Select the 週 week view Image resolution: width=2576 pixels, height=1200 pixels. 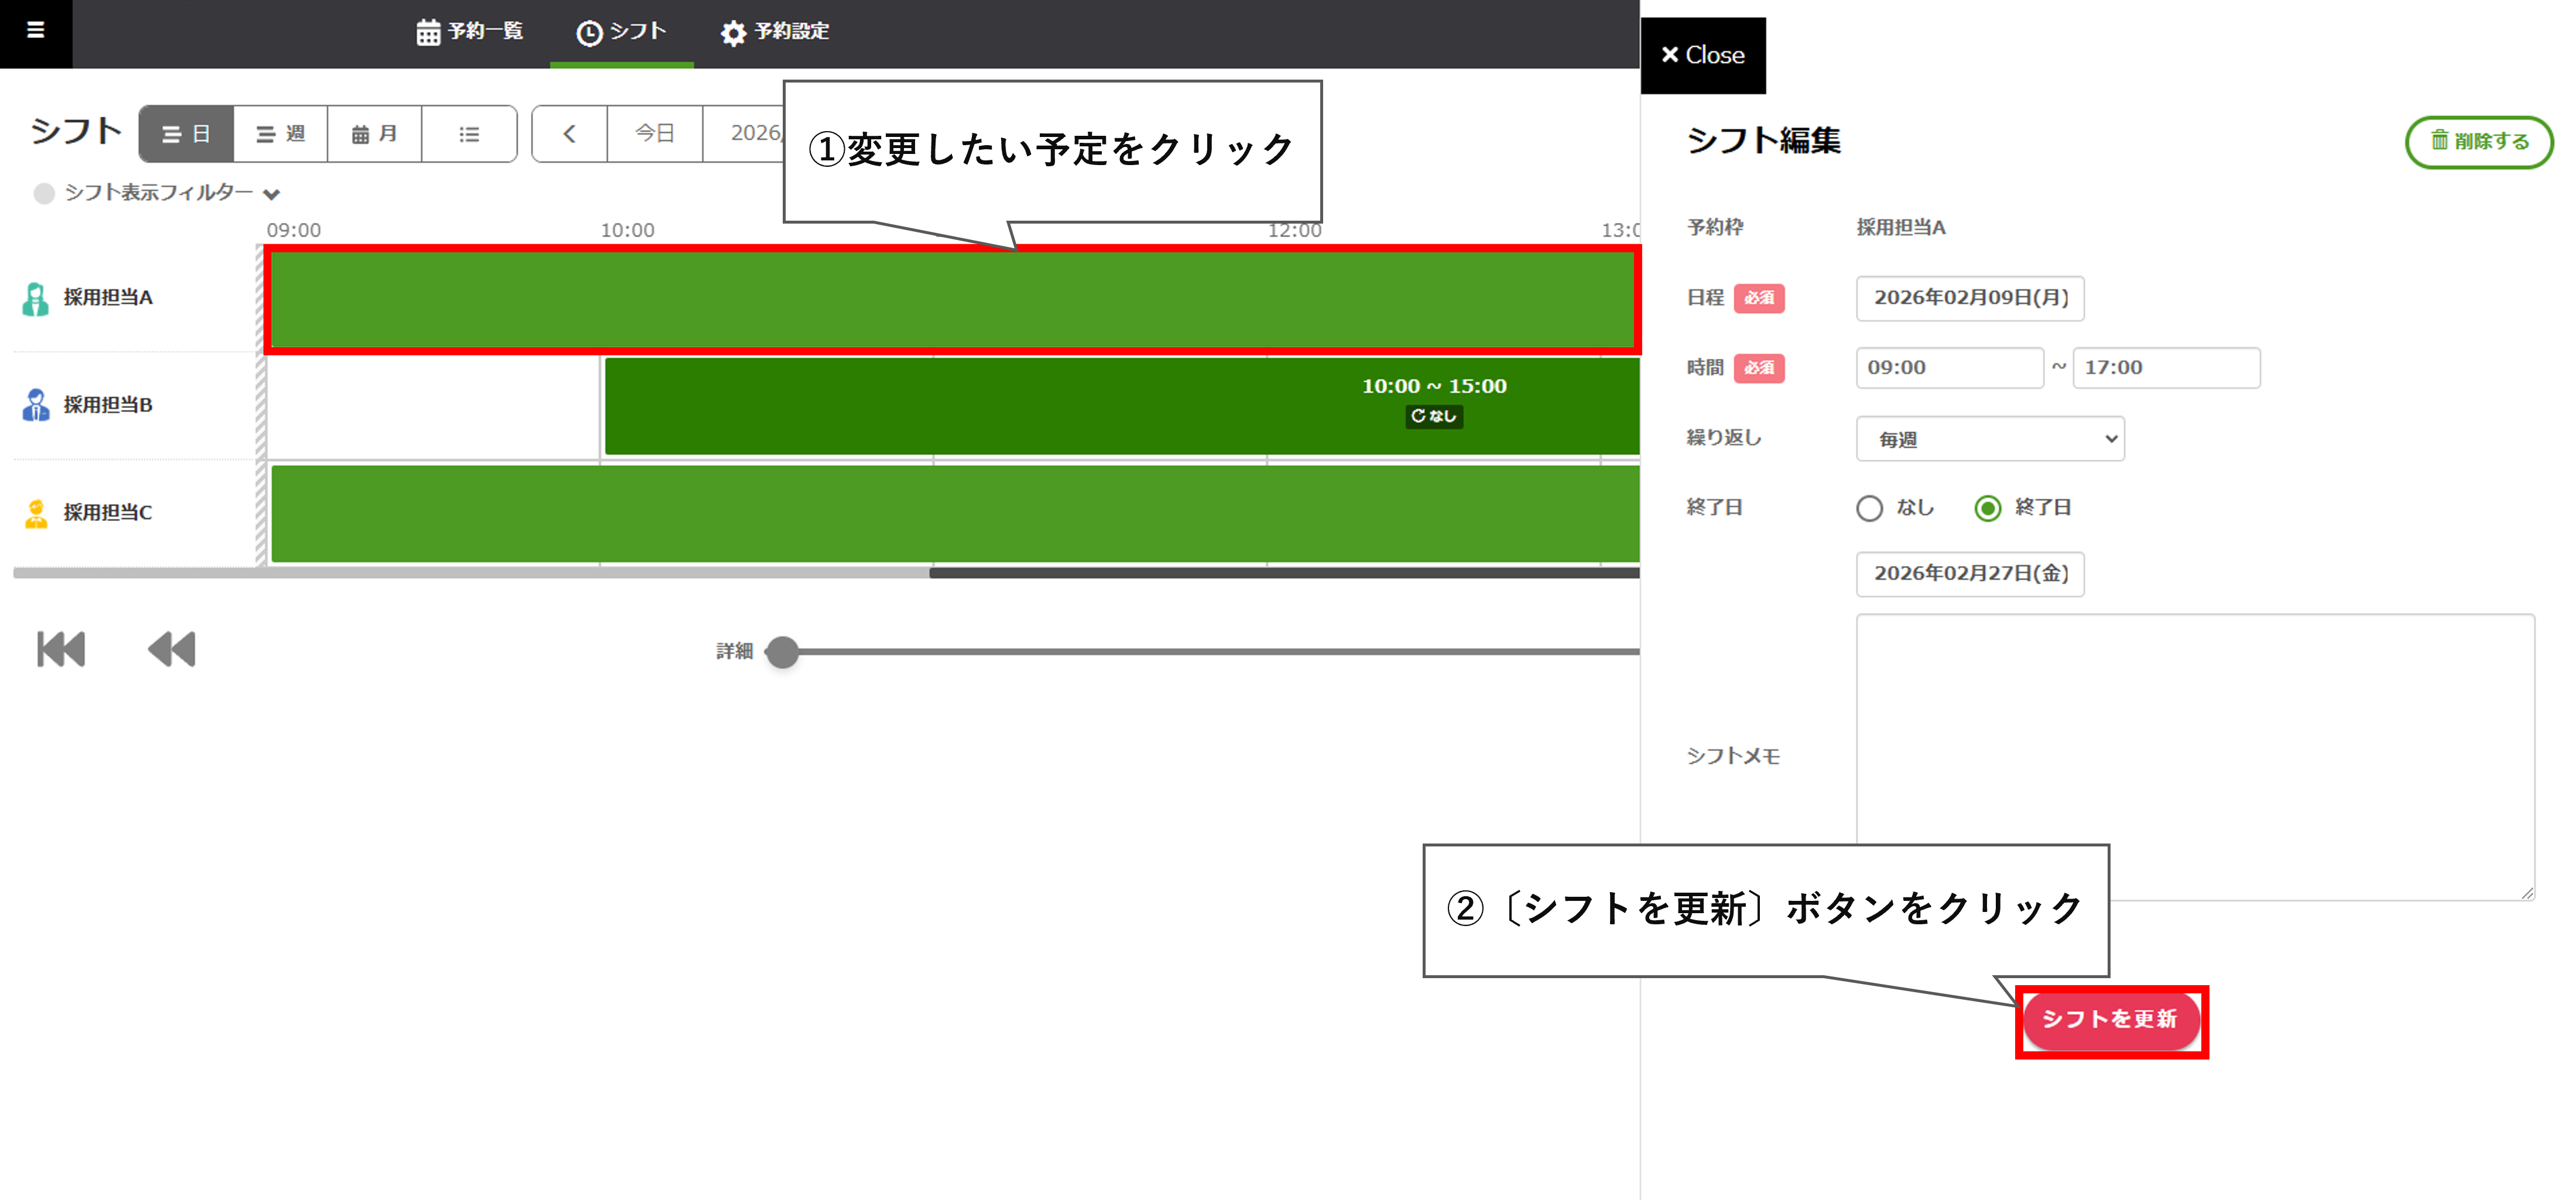(x=280, y=134)
